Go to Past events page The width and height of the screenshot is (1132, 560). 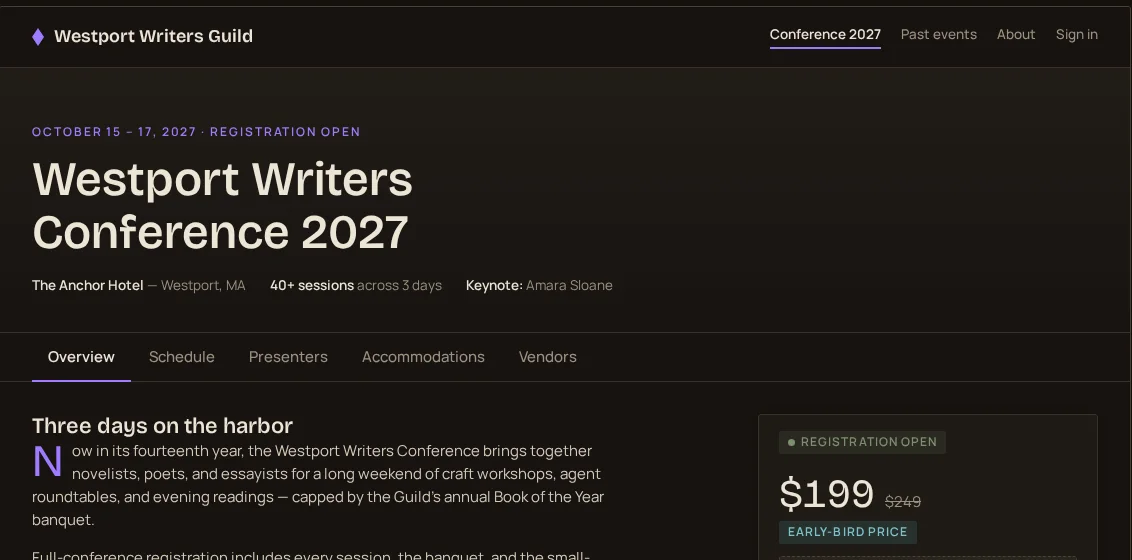[x=939, y=35]
